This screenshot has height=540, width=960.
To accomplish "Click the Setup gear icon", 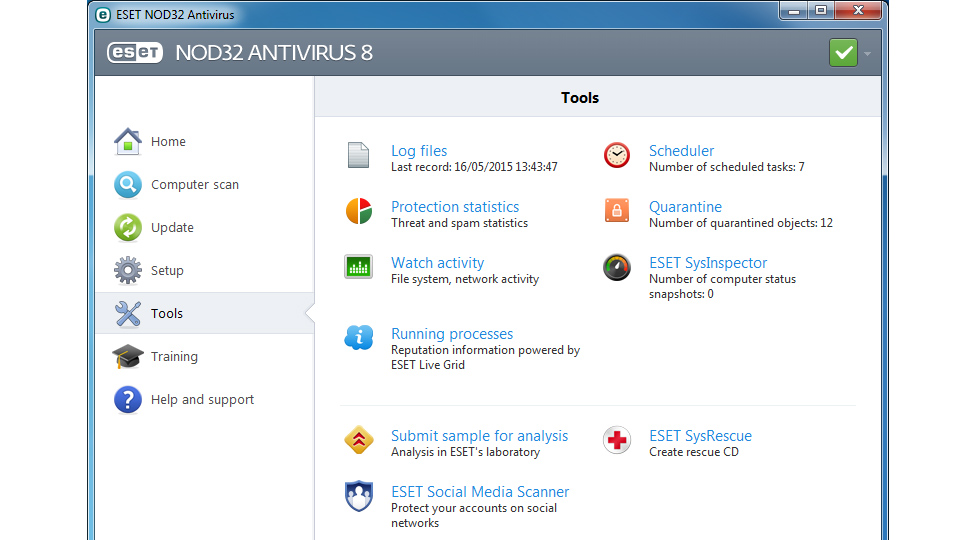I will [x=127, y=270].
